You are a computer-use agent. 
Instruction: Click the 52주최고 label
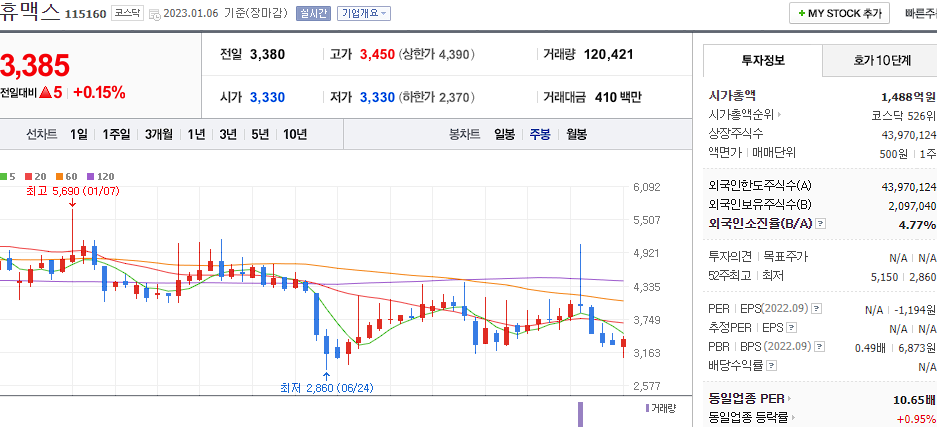pos(730,276)
